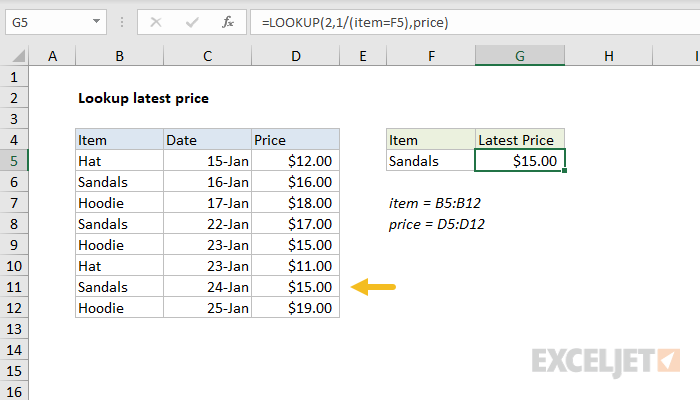Click the 'Sandals' cell in row 6
This screenshot has height=400, width=700.
tap(119, 182)
